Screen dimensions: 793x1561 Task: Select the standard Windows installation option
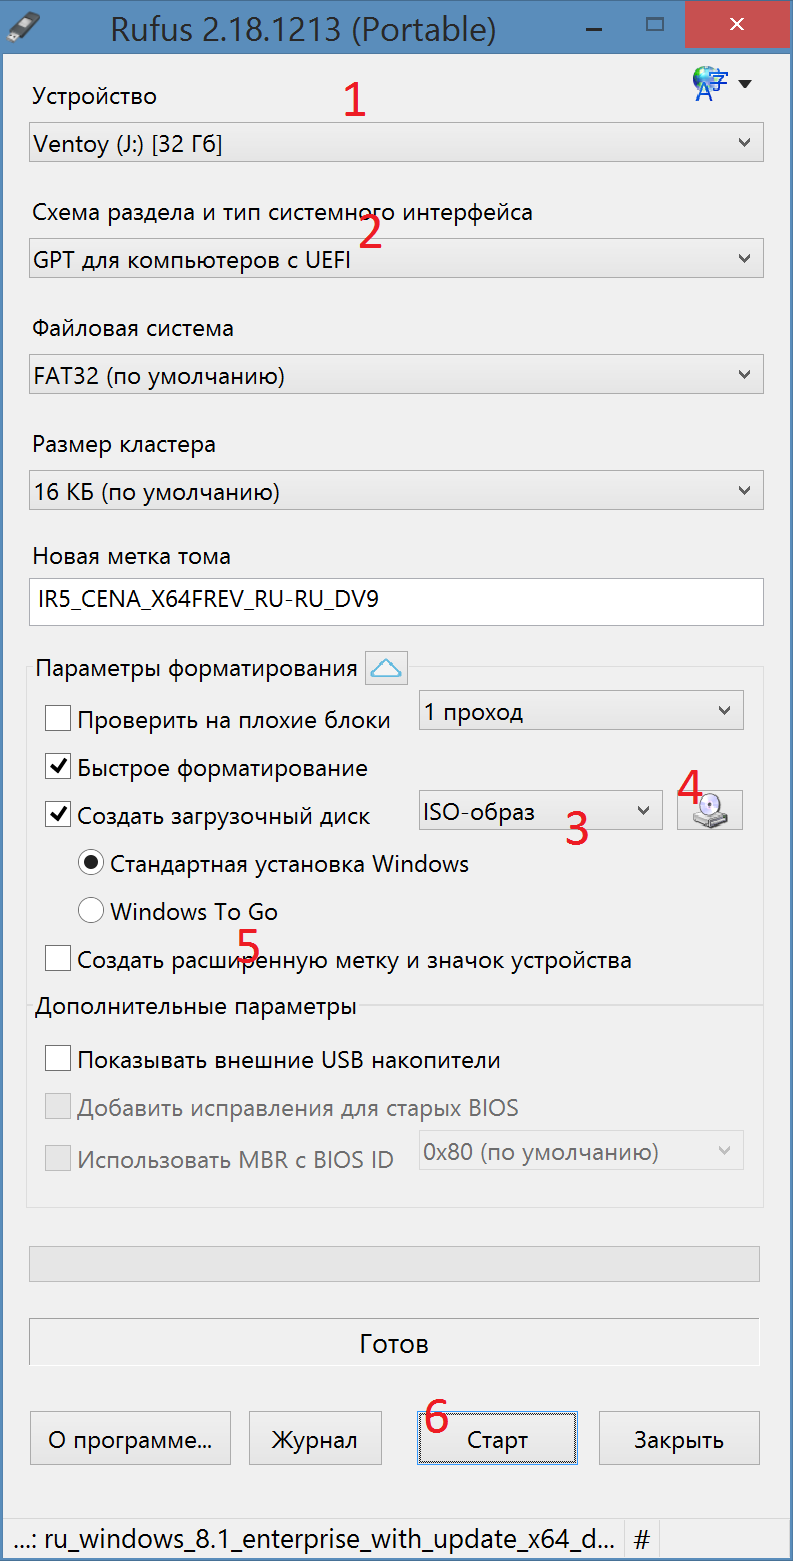click(x=91, y=863)
